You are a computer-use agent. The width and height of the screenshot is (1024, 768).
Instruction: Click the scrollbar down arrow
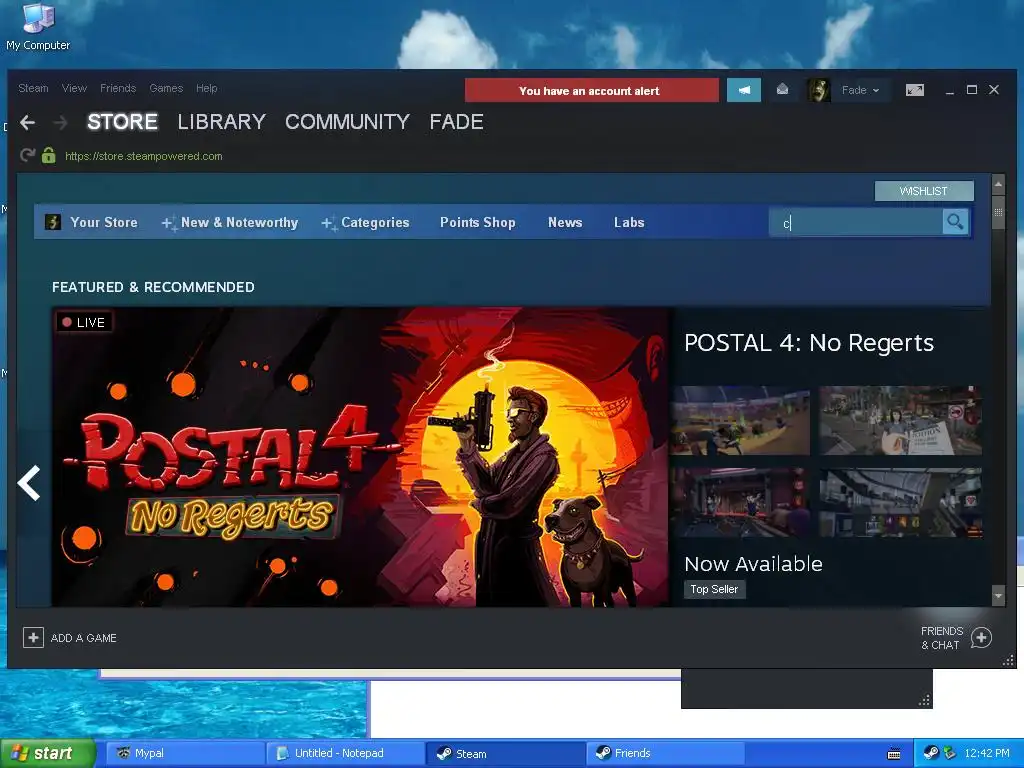tap(998, 596)
